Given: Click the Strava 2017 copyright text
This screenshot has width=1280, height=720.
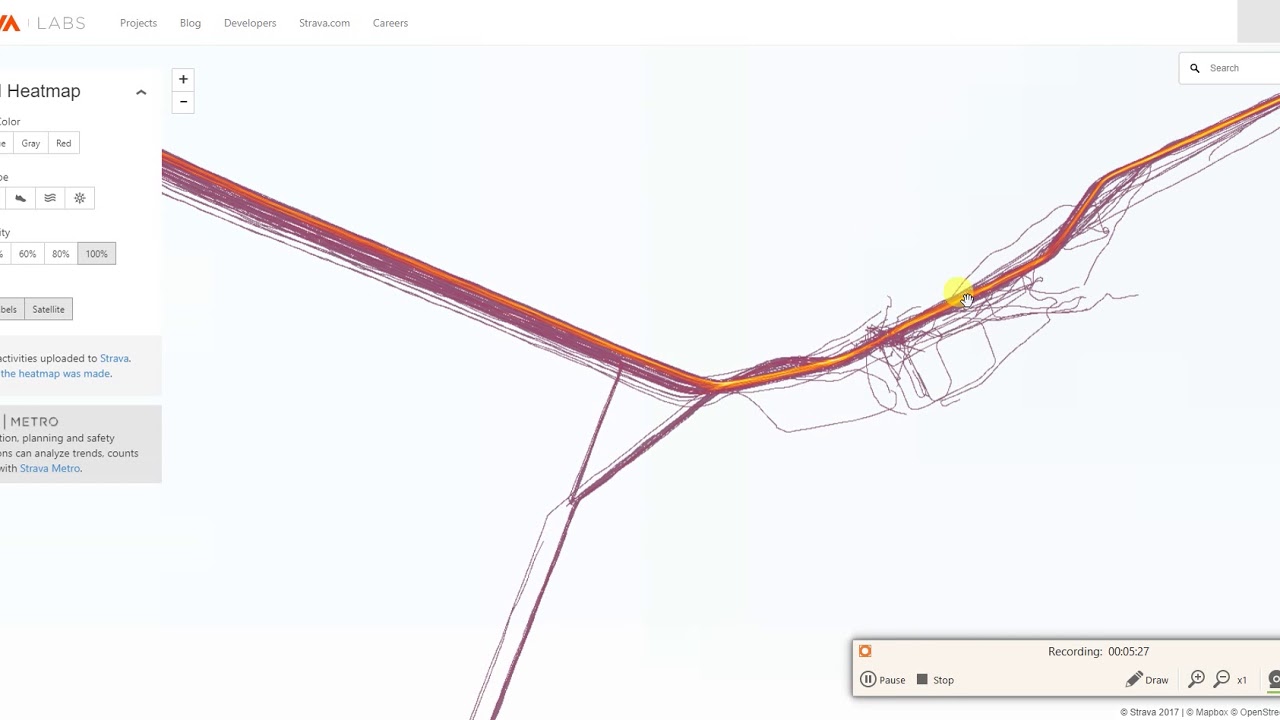Looking at the screenshot, I should pyautogui.click(x=1150, y=713).
